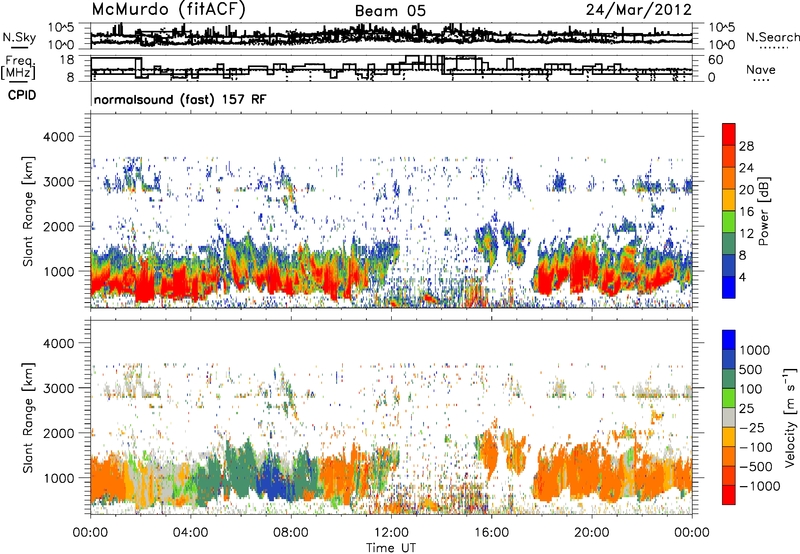Click the '16' power colorbar tick
This screenshot has height=554, width=800.
(x=746, y=212)
